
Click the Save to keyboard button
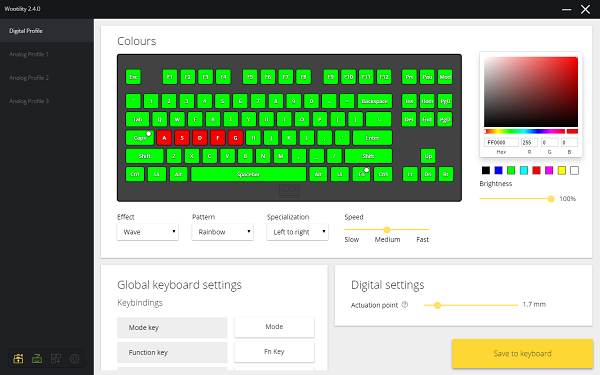(x=522, y=354)
